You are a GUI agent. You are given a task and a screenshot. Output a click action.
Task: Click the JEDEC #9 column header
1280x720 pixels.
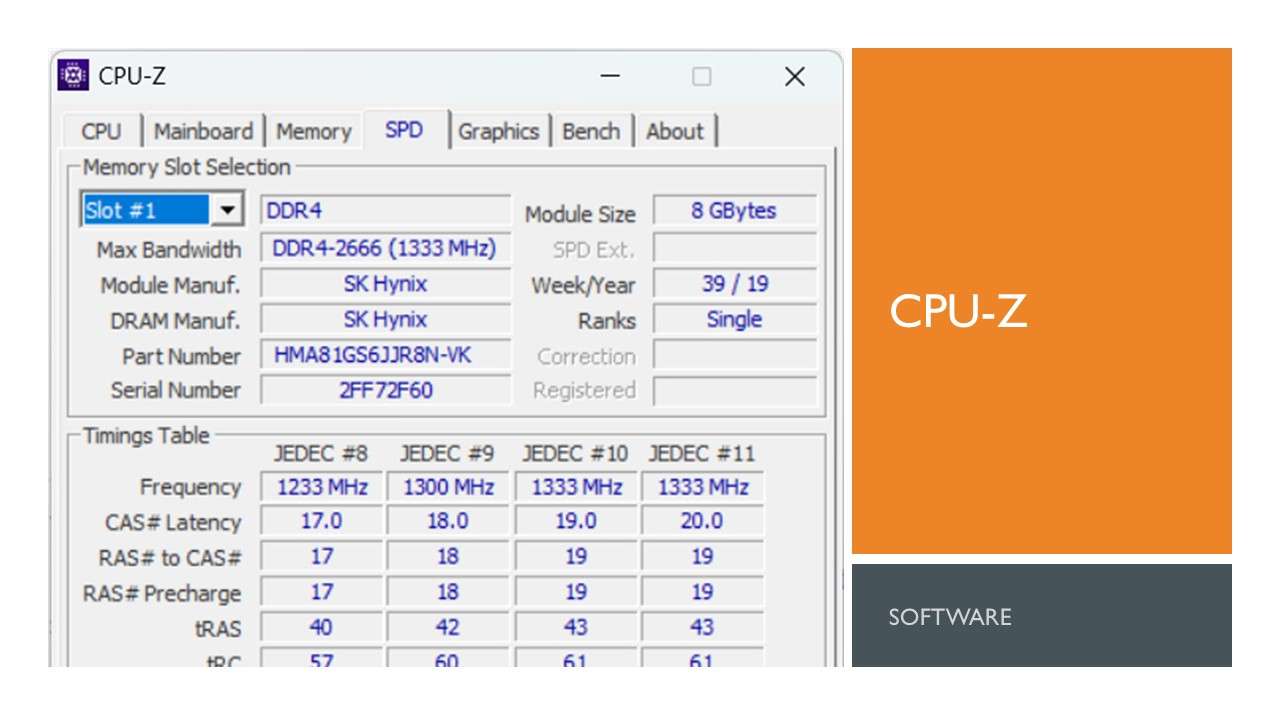point(447,454)
